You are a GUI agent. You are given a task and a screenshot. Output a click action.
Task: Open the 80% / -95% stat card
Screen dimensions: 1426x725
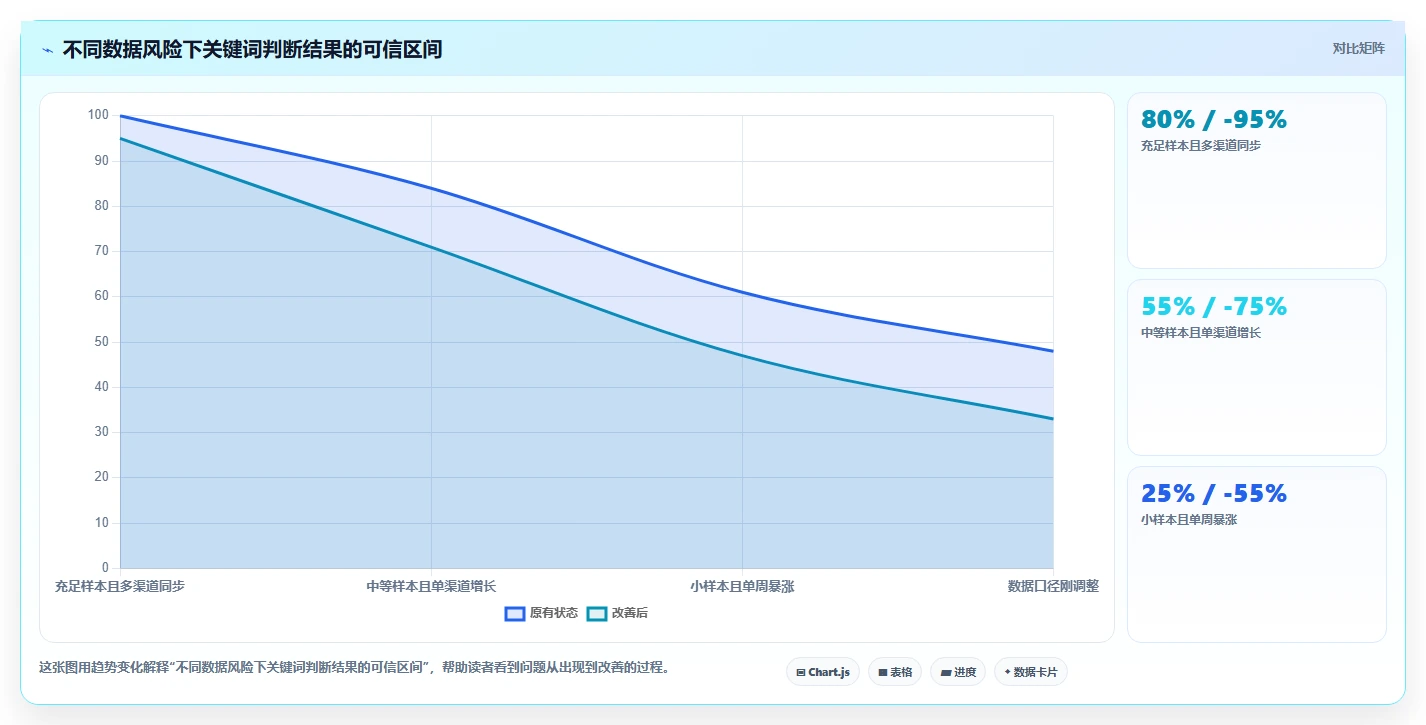pyautogui.click(x=1256, y=181)
